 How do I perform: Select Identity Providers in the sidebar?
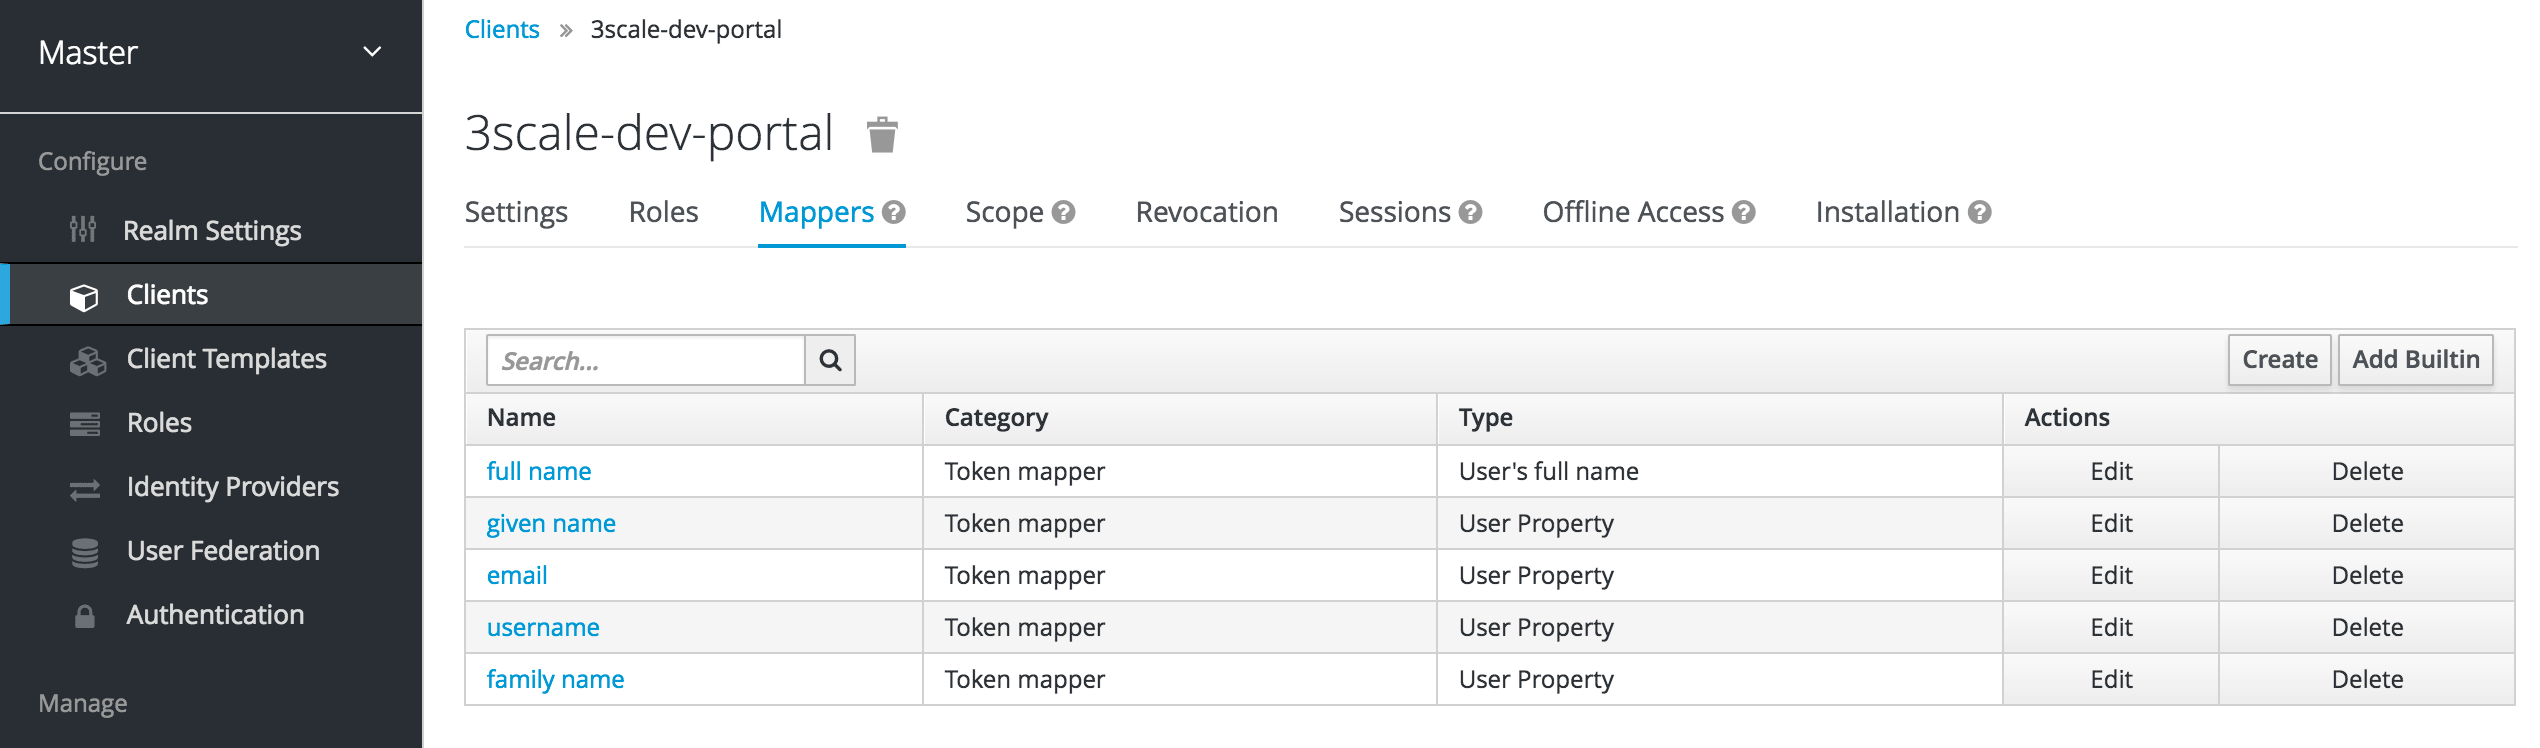pyautogui.click(x=232, y=487)
